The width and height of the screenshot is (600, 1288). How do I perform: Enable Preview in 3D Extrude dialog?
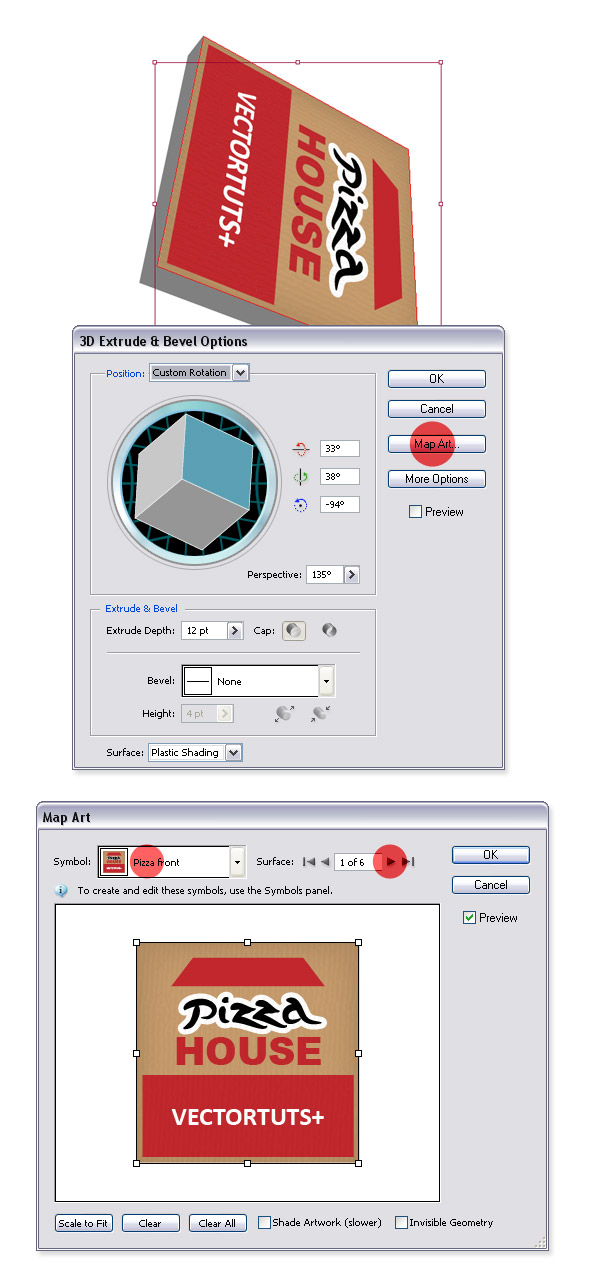click(x=415, y=512)
